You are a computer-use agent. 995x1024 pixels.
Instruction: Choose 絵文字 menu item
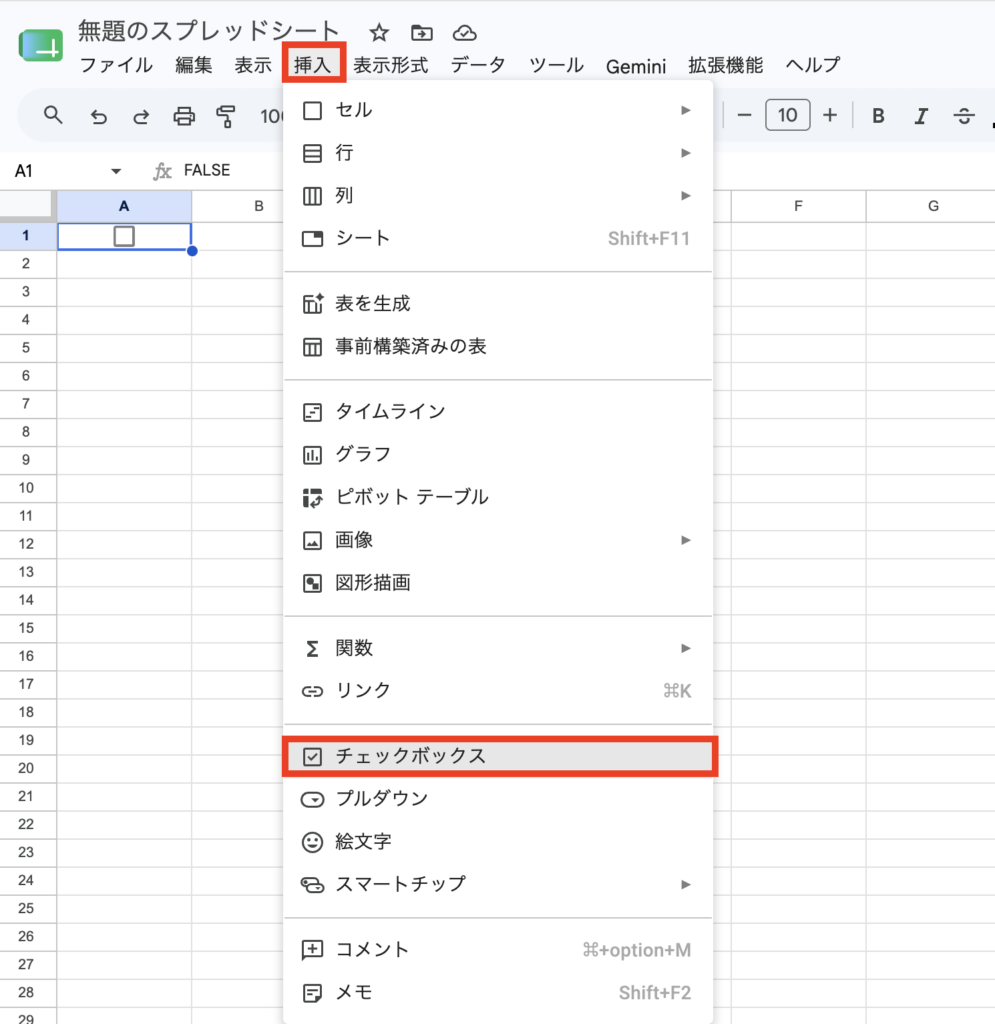[498, 842]
